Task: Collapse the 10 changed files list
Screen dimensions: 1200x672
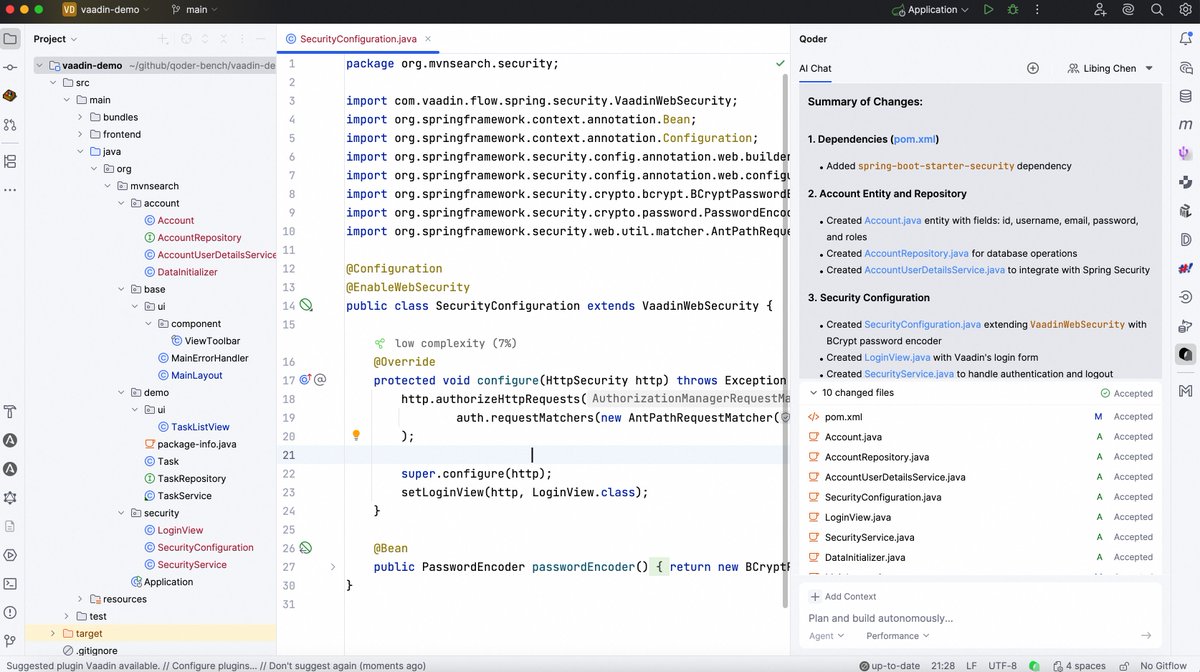Action: (813, 393)
